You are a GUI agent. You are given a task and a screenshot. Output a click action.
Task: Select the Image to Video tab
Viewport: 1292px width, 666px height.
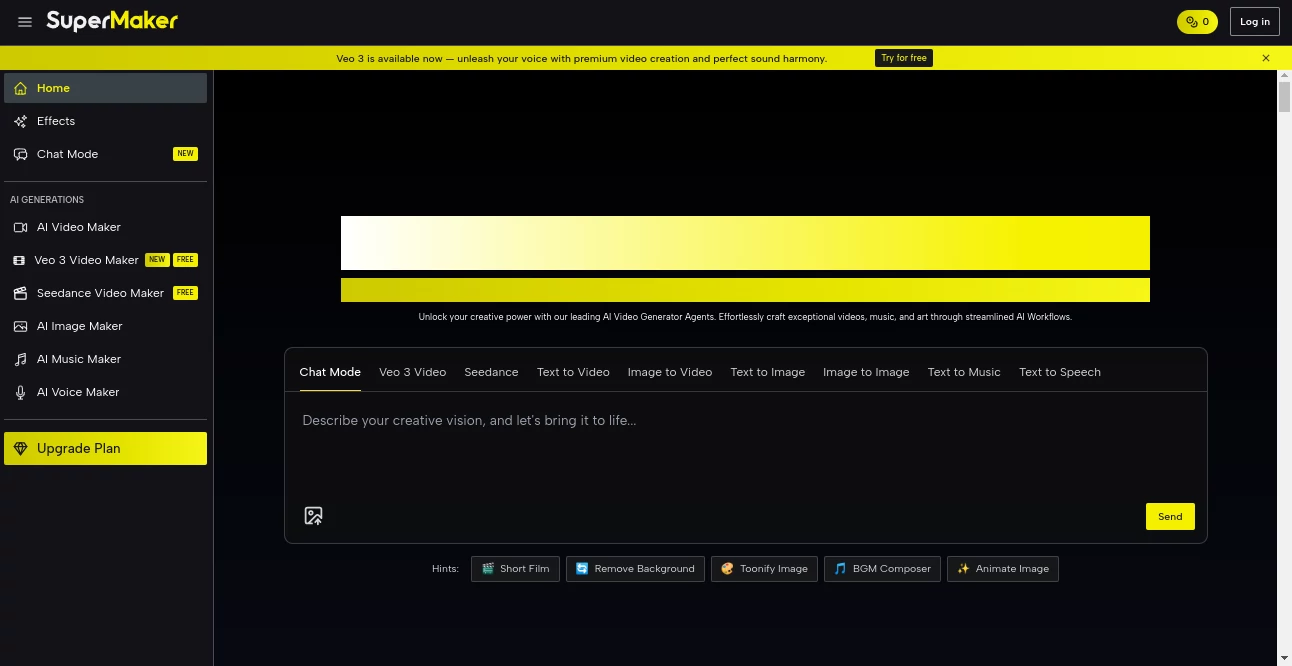pyautogui.click(x=669, y=372)
